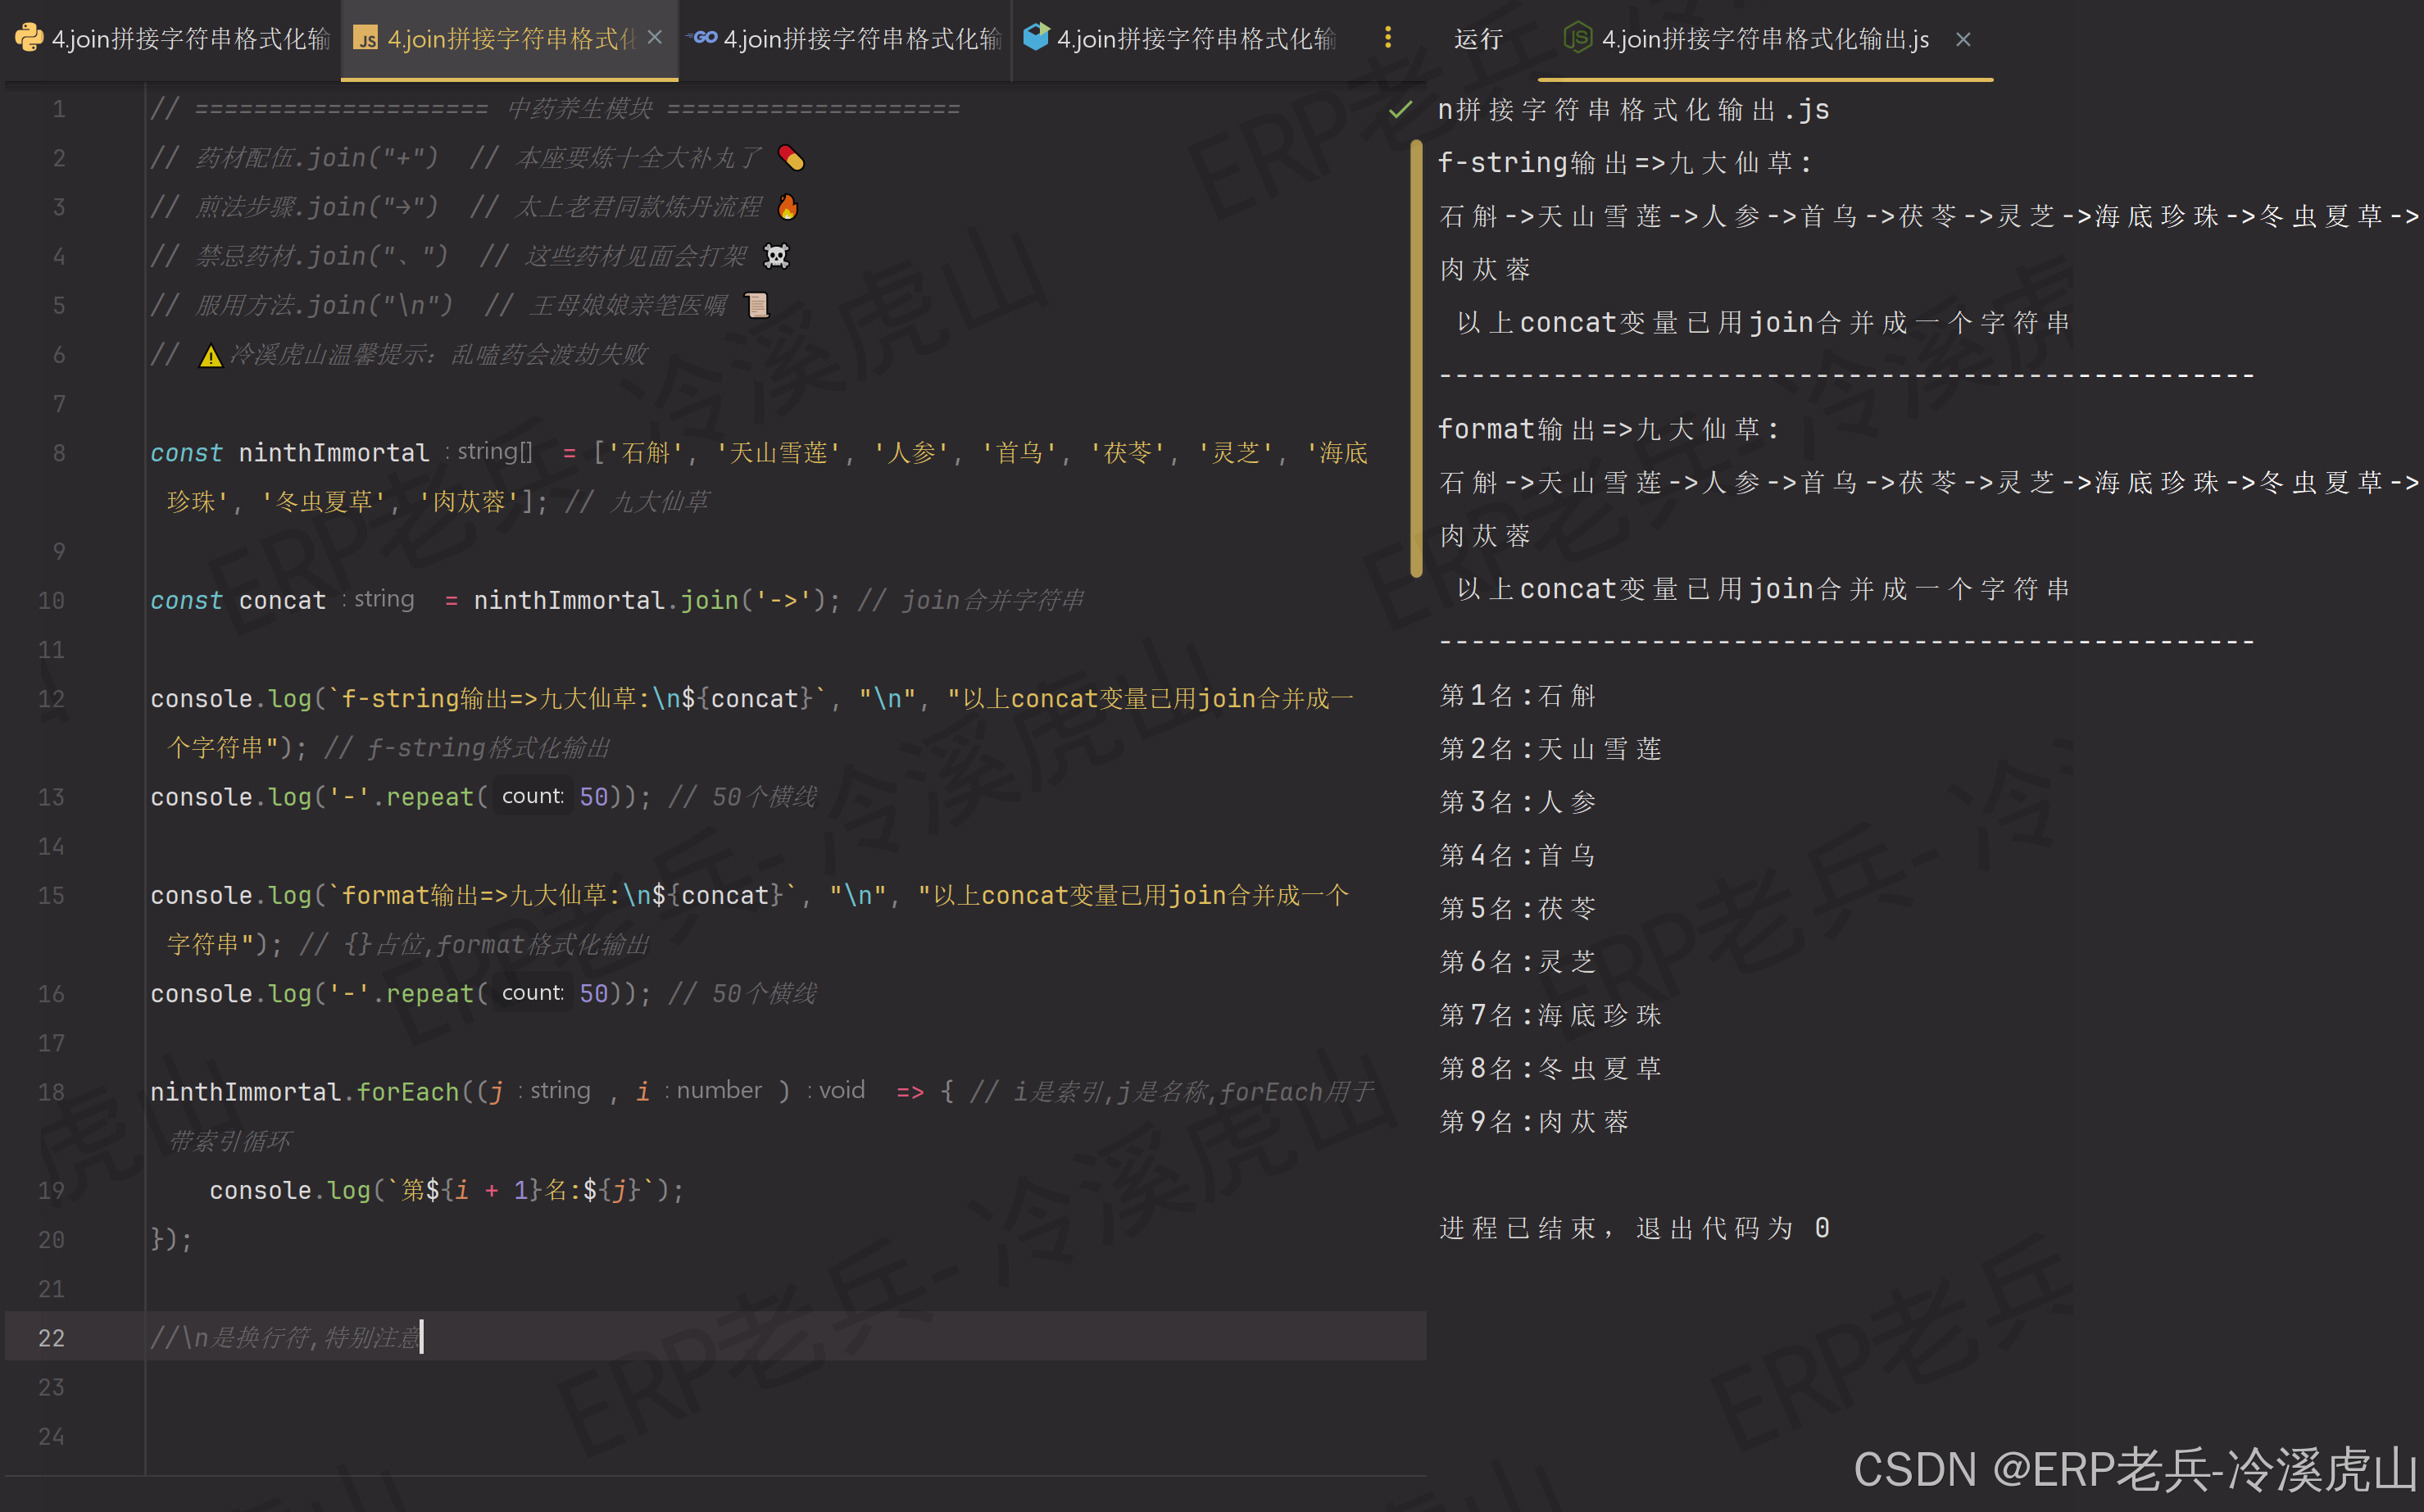Click line number 8 in the gutter

pos(59,453)
